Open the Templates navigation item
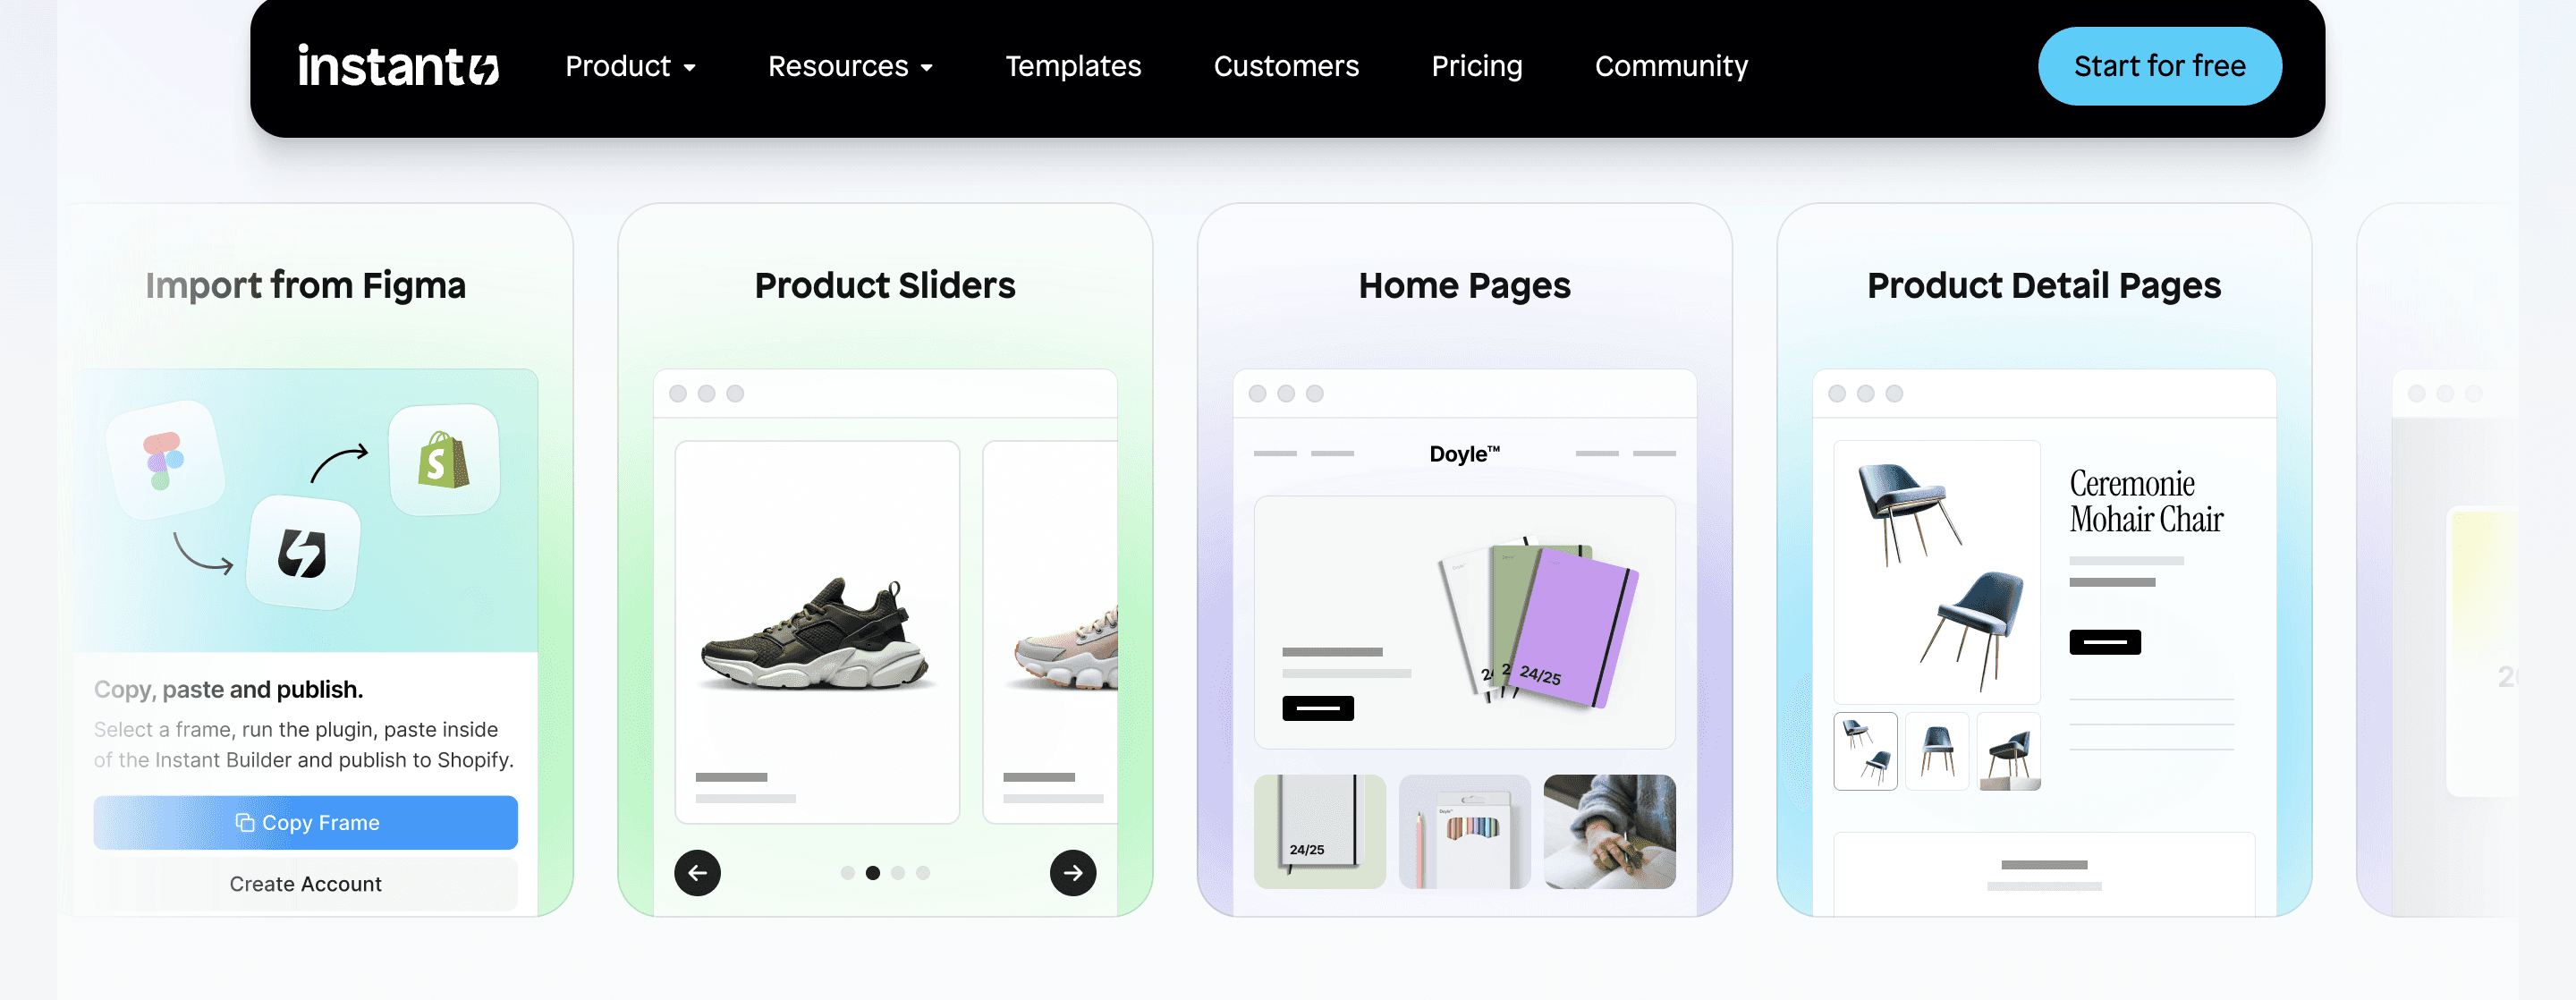Viewport: 2576px width, 1000px height. pyautogui.click(x=1072, y=65)
